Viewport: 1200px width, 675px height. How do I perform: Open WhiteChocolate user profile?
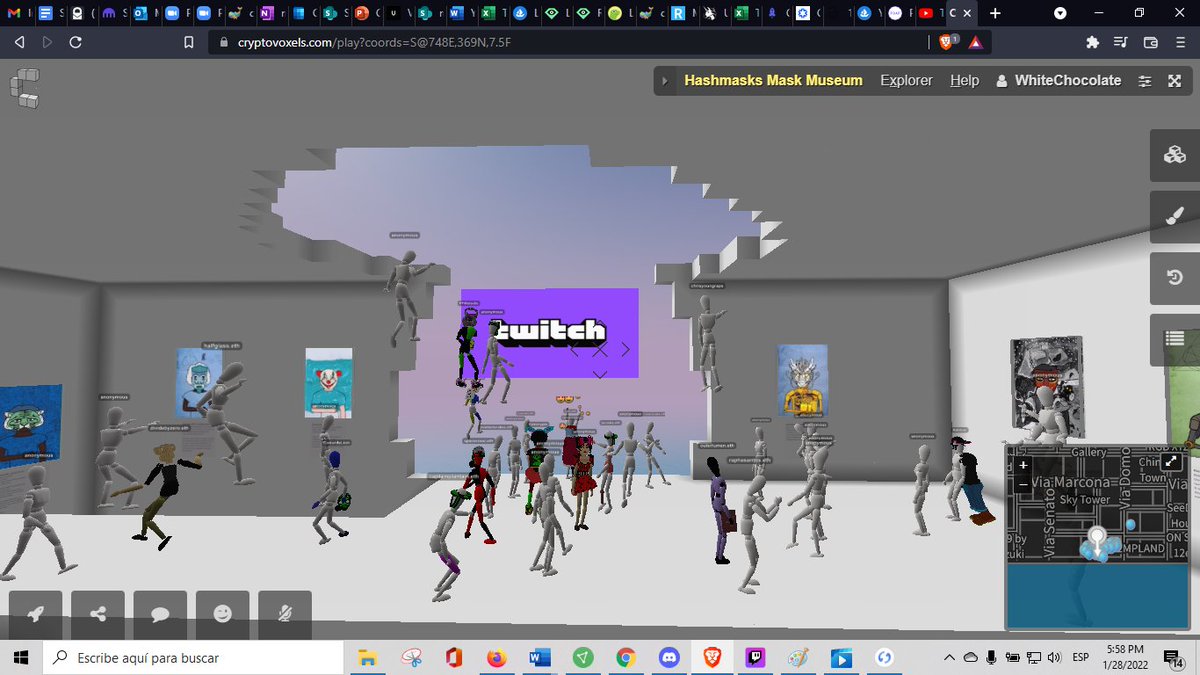1058,81
